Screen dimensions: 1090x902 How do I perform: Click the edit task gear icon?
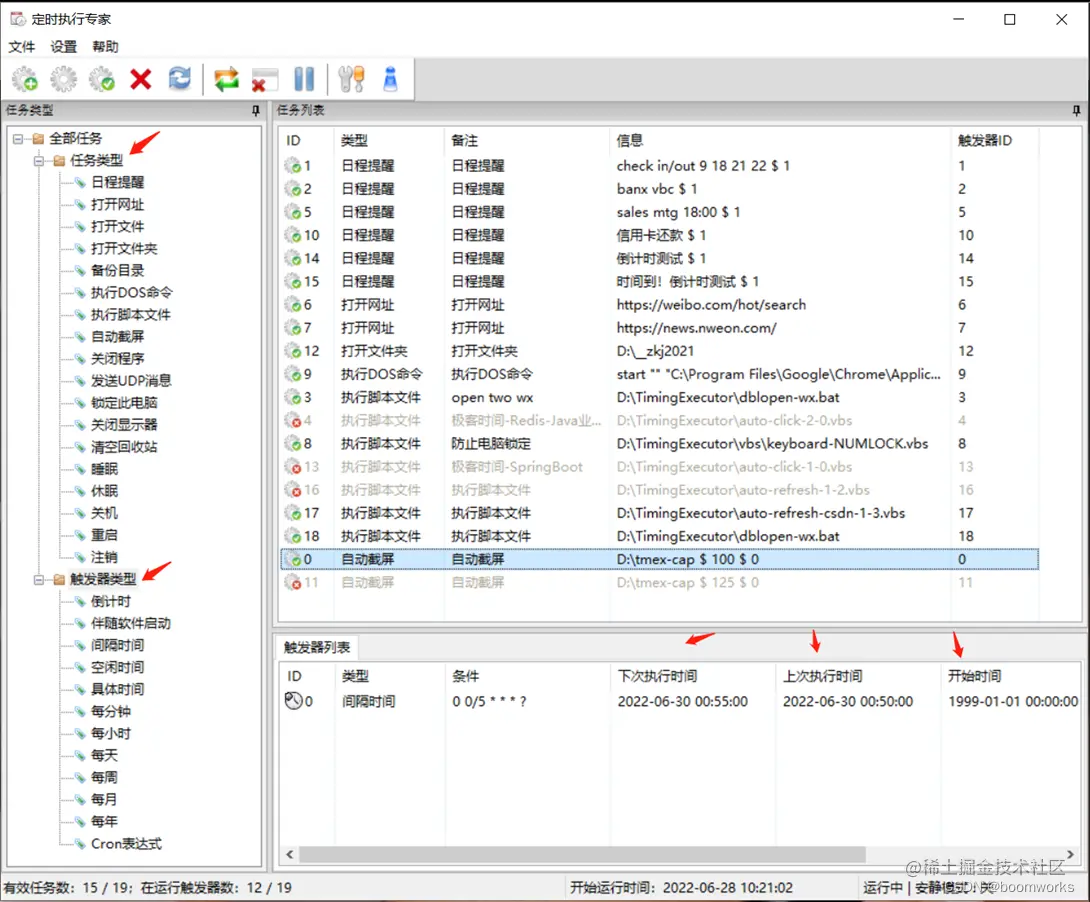[63, 79]
